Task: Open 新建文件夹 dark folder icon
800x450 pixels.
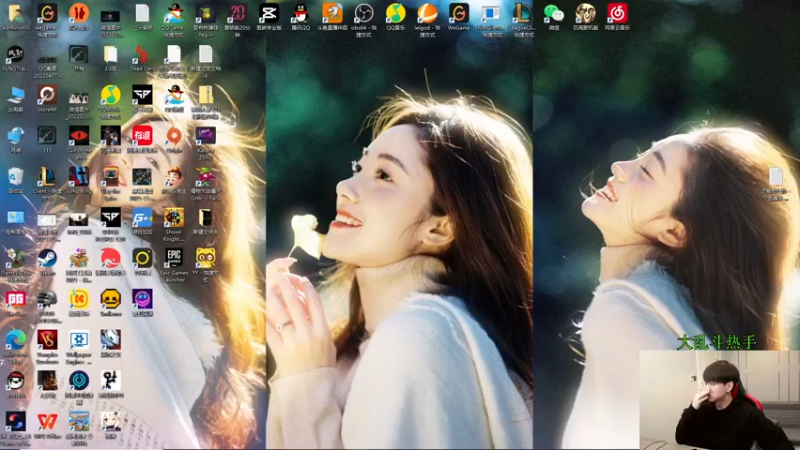Action: (x=205, y=218)
